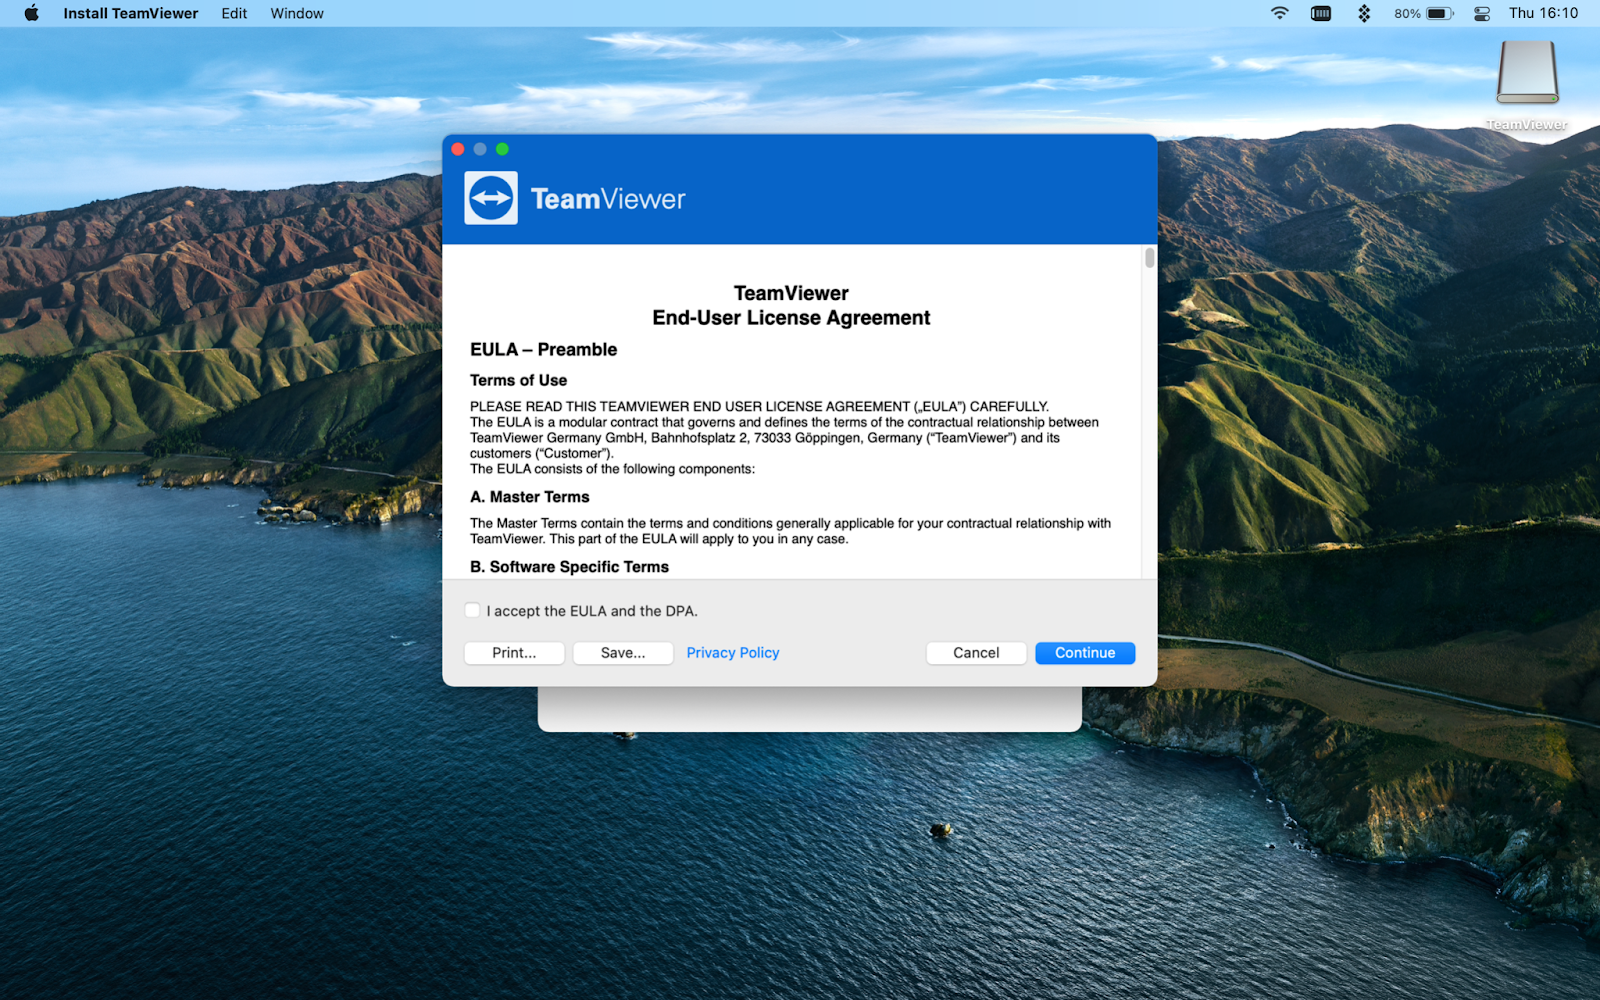Viewport: 1600px width, 1000px height.
Task: Click the 'B. Software Specific Terms' heading
Action: point(569,567)
